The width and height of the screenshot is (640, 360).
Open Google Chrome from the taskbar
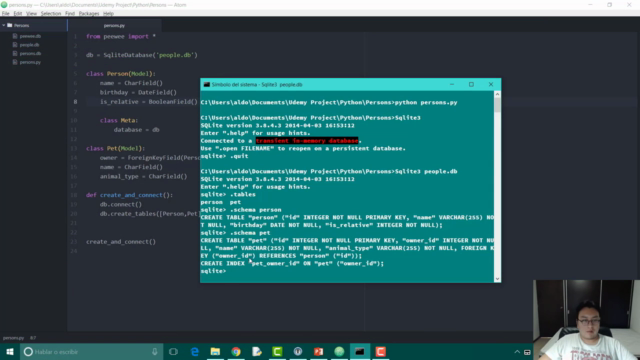(236, 352)
